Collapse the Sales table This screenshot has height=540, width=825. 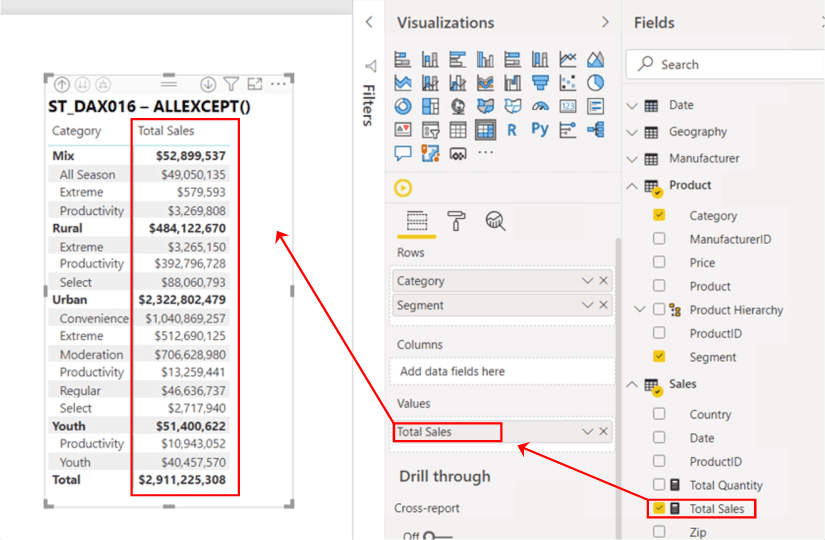(632, 385)
